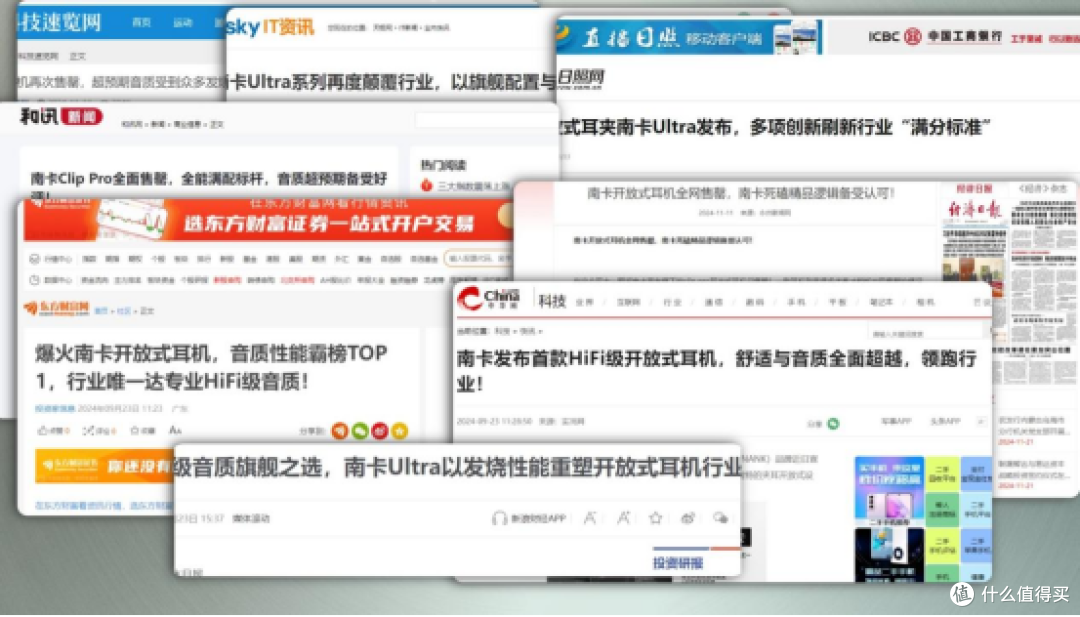
Task: Click the 直播日照 mobile client banner
Action: 689,36
